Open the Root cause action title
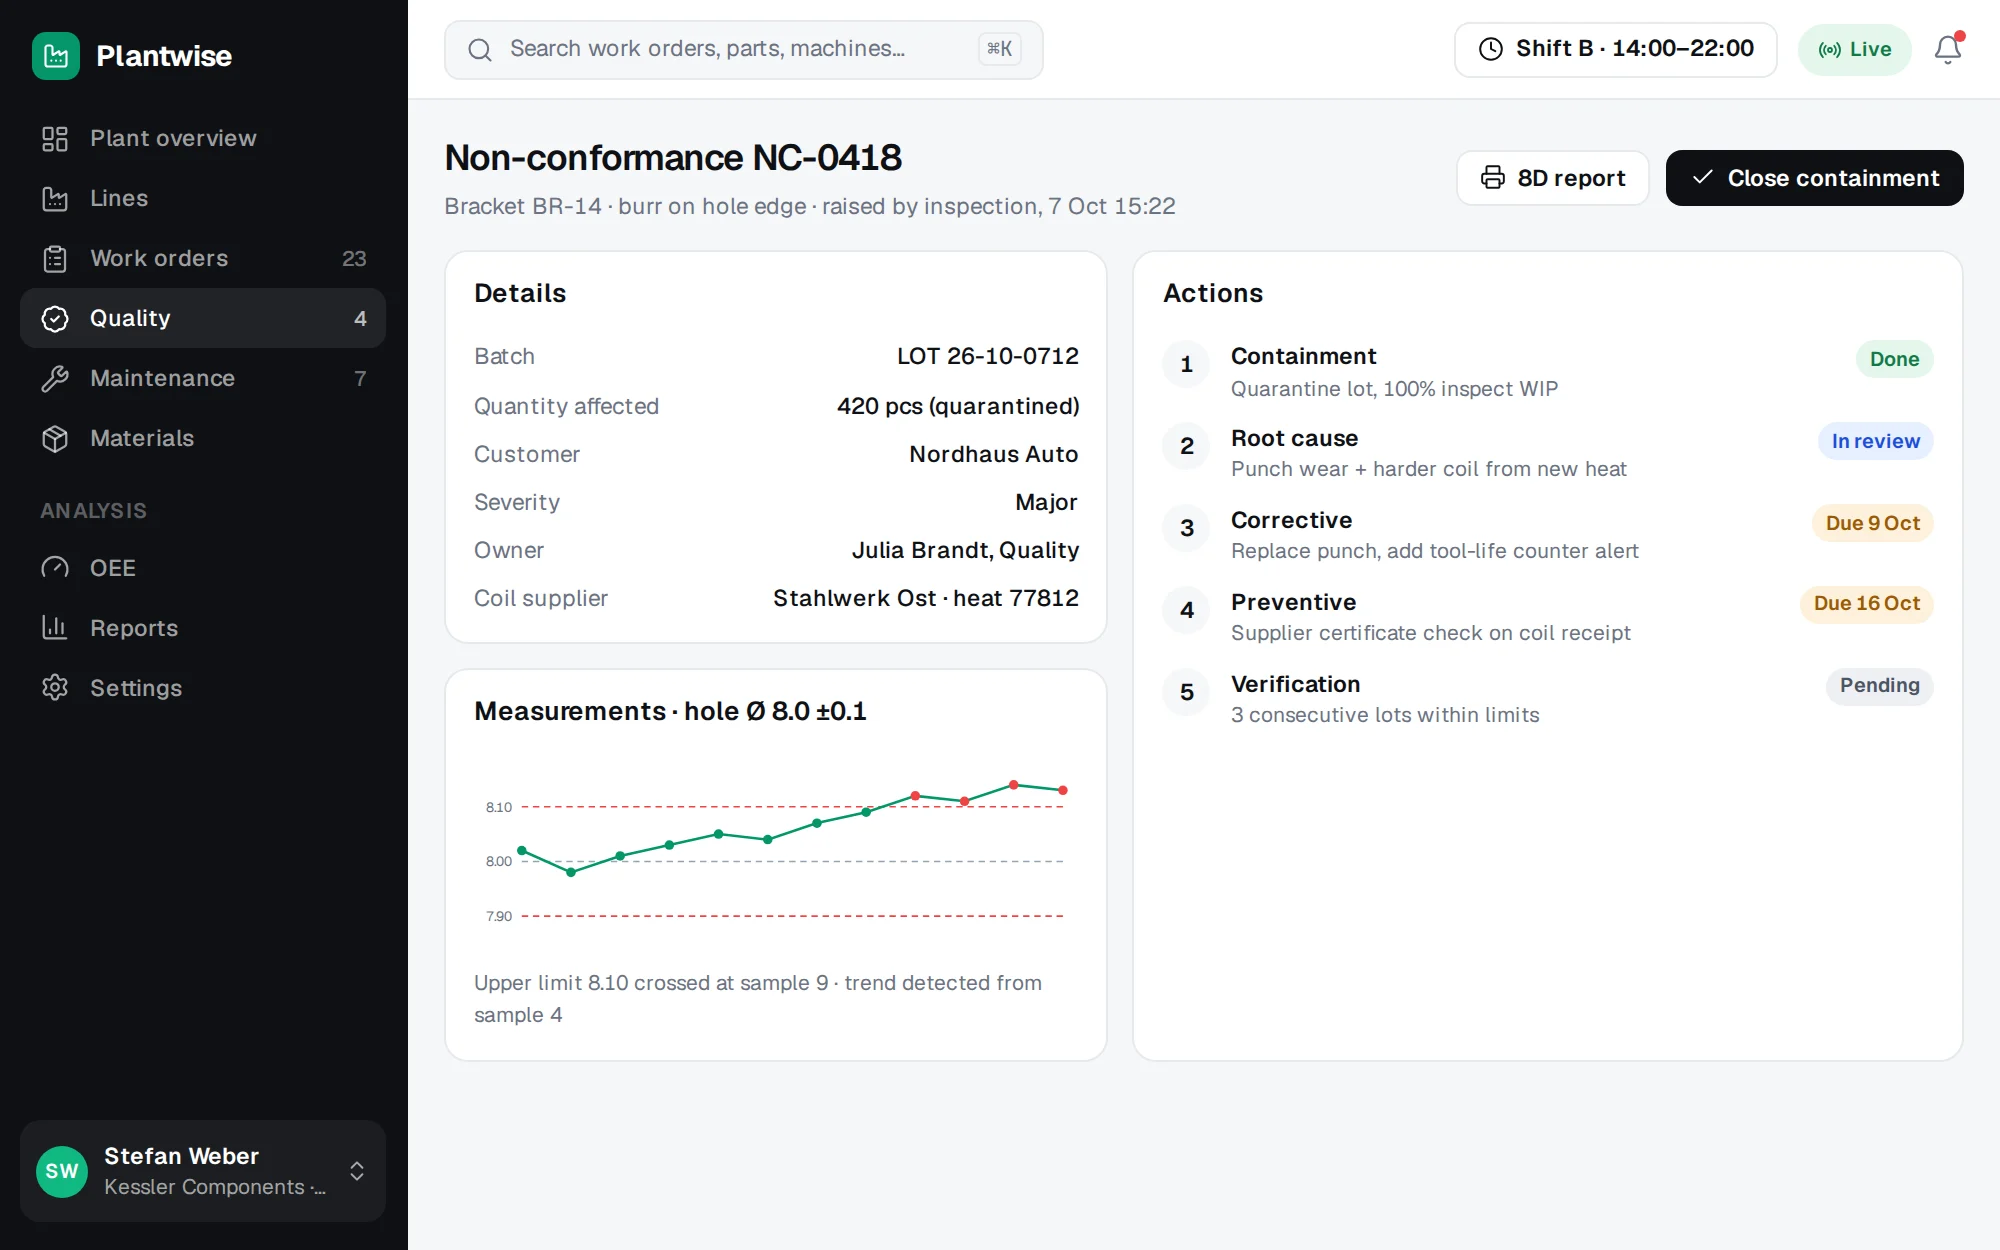Viewport: 2000px width, 1250px height. click(x=1294, y=438)
